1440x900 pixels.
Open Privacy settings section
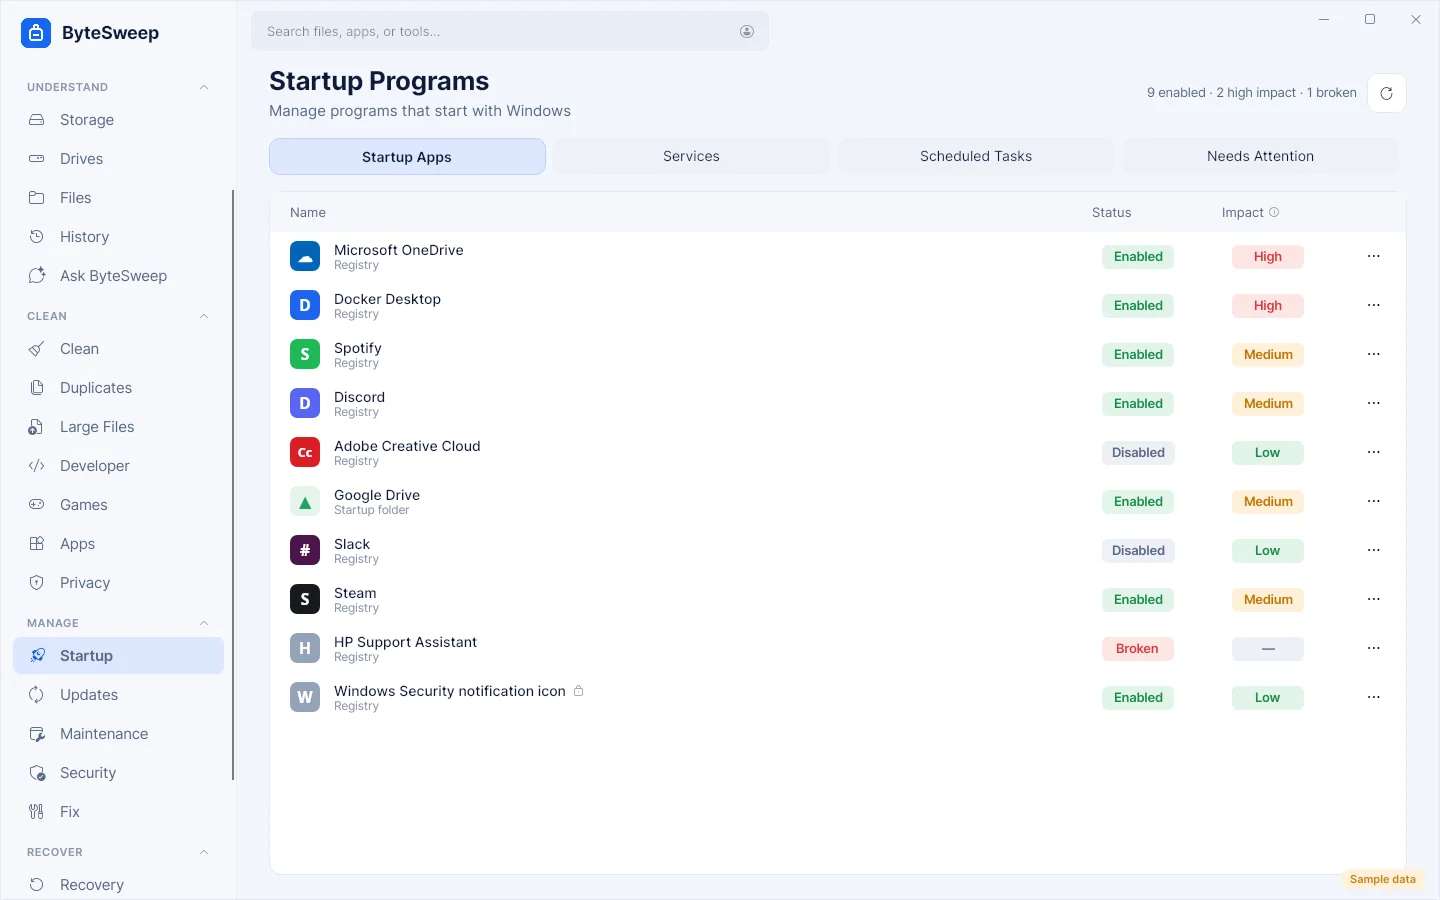pos(118,583)
